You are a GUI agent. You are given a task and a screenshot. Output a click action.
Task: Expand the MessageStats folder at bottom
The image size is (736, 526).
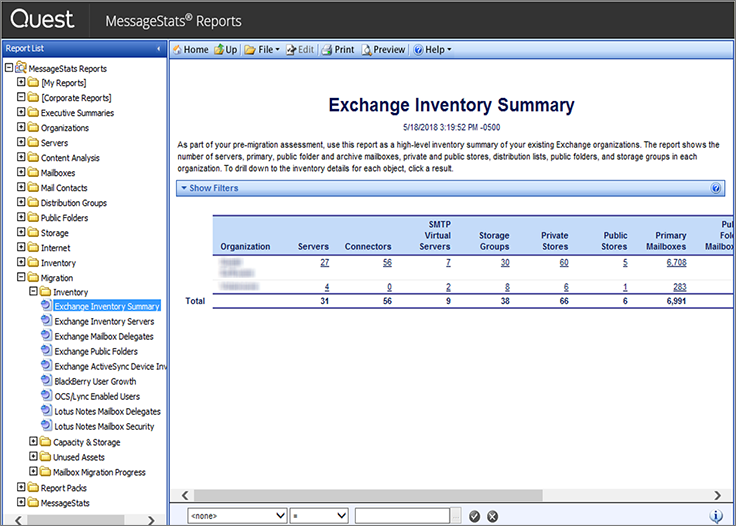(21, 502)
